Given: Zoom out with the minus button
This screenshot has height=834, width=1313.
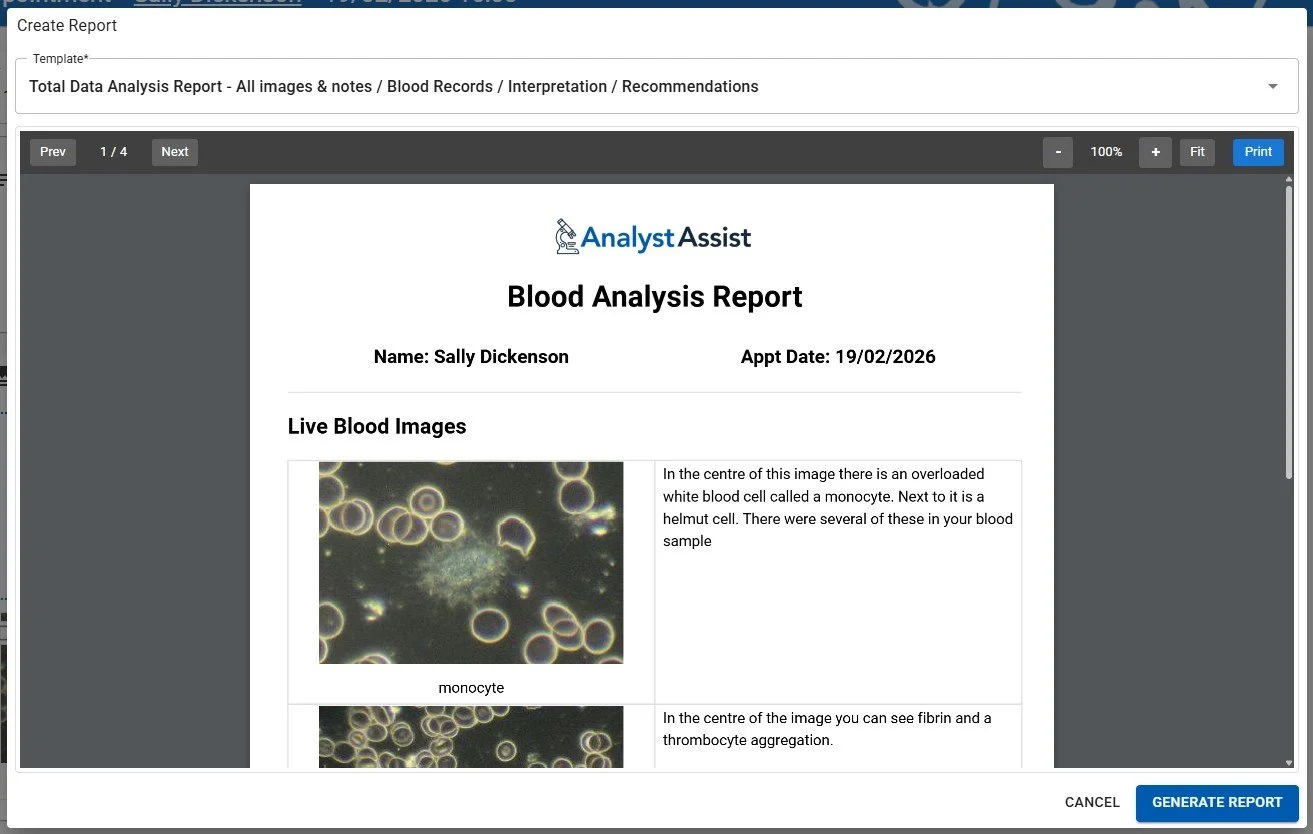Looking at the screenshot, I should tap(1058, 152).
